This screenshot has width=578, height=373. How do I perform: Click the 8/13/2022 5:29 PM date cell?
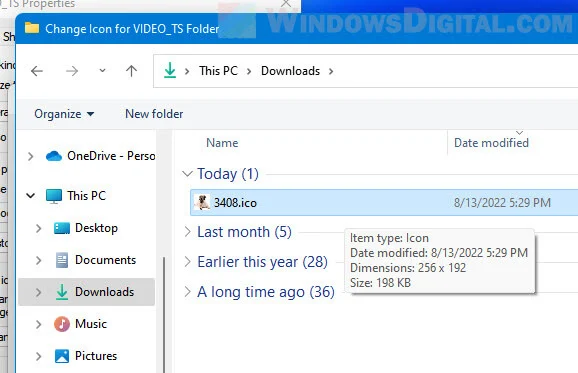(502, 203)
